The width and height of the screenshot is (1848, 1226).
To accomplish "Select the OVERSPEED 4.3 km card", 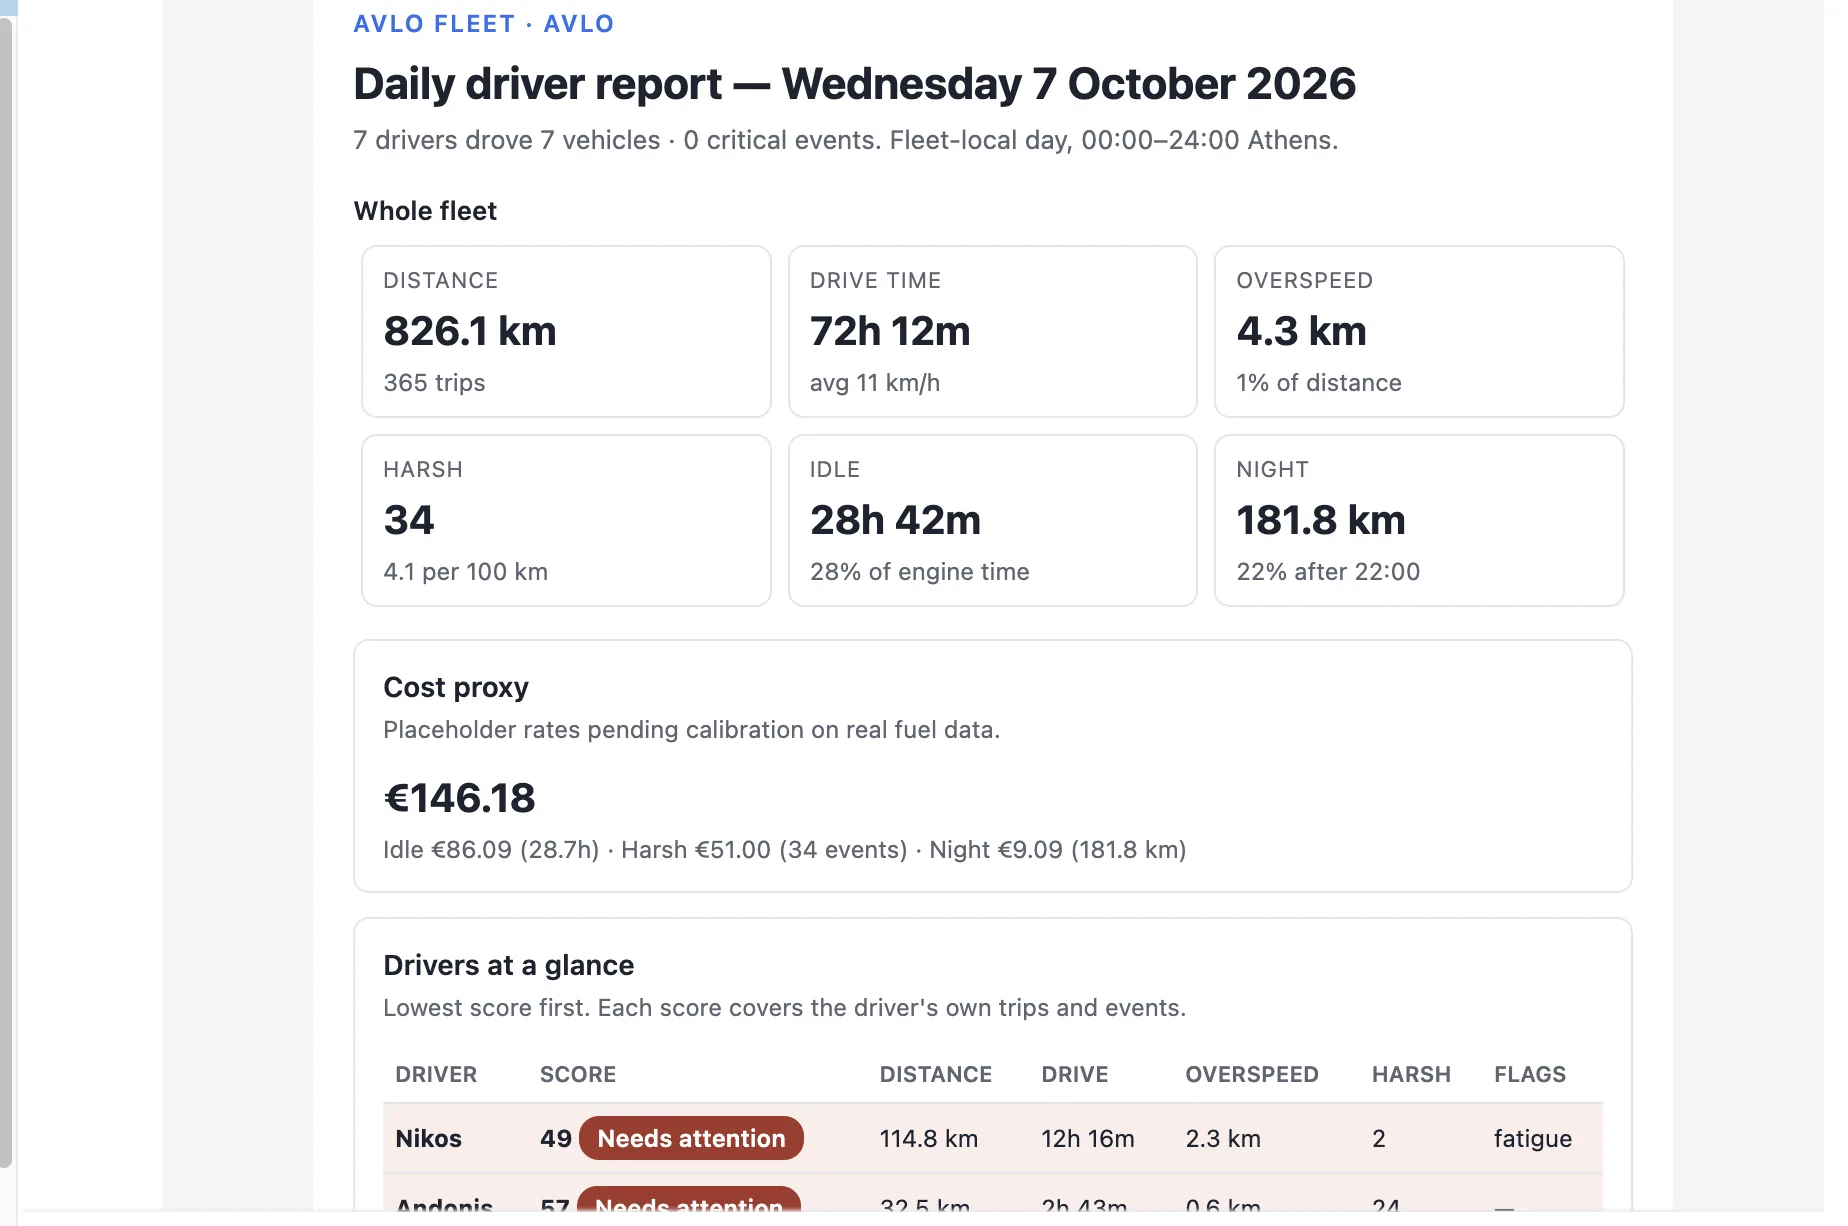I will coord(1419,331).
